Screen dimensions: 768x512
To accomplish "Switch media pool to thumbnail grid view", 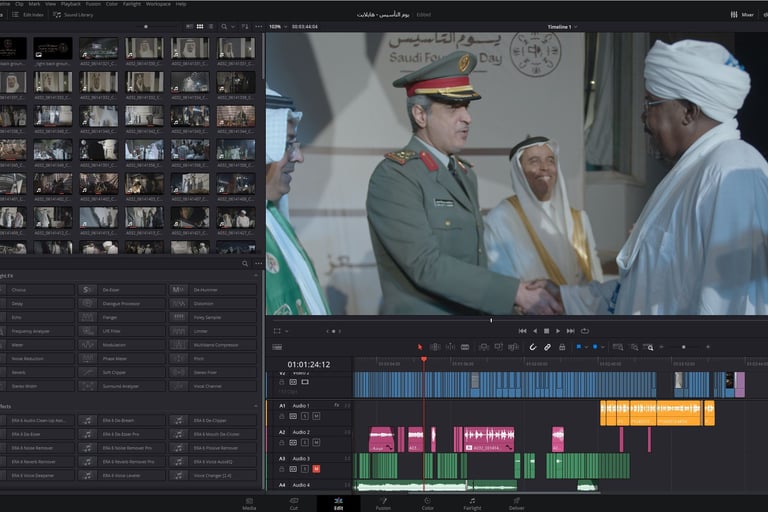I will (200, 26).
